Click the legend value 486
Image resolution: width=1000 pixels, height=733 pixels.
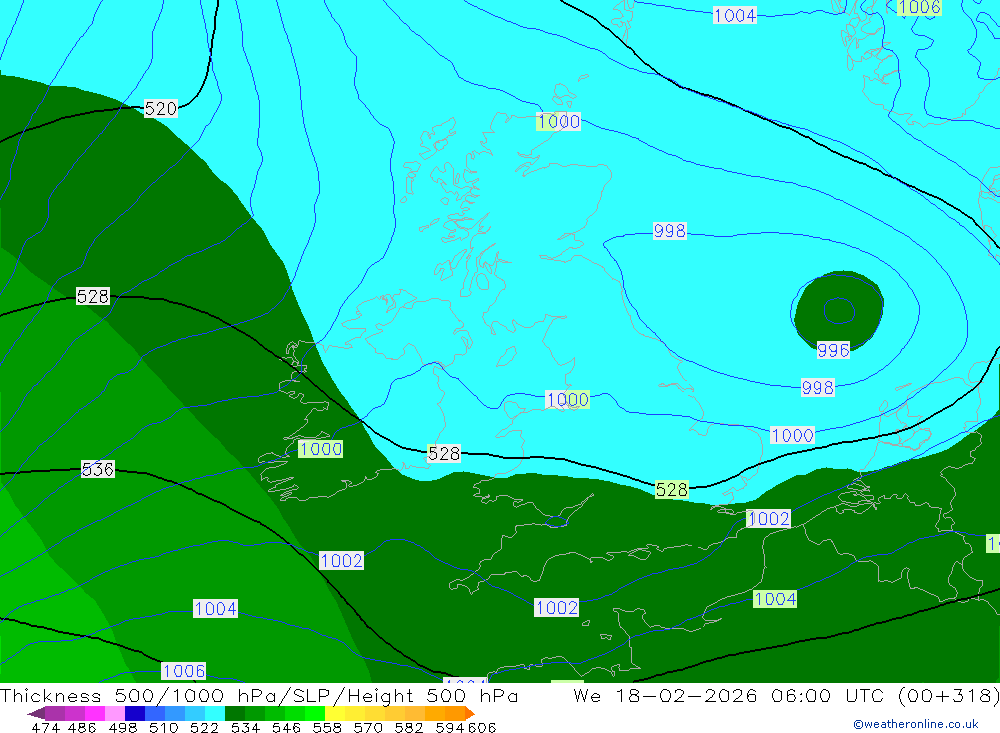[82, 727]
